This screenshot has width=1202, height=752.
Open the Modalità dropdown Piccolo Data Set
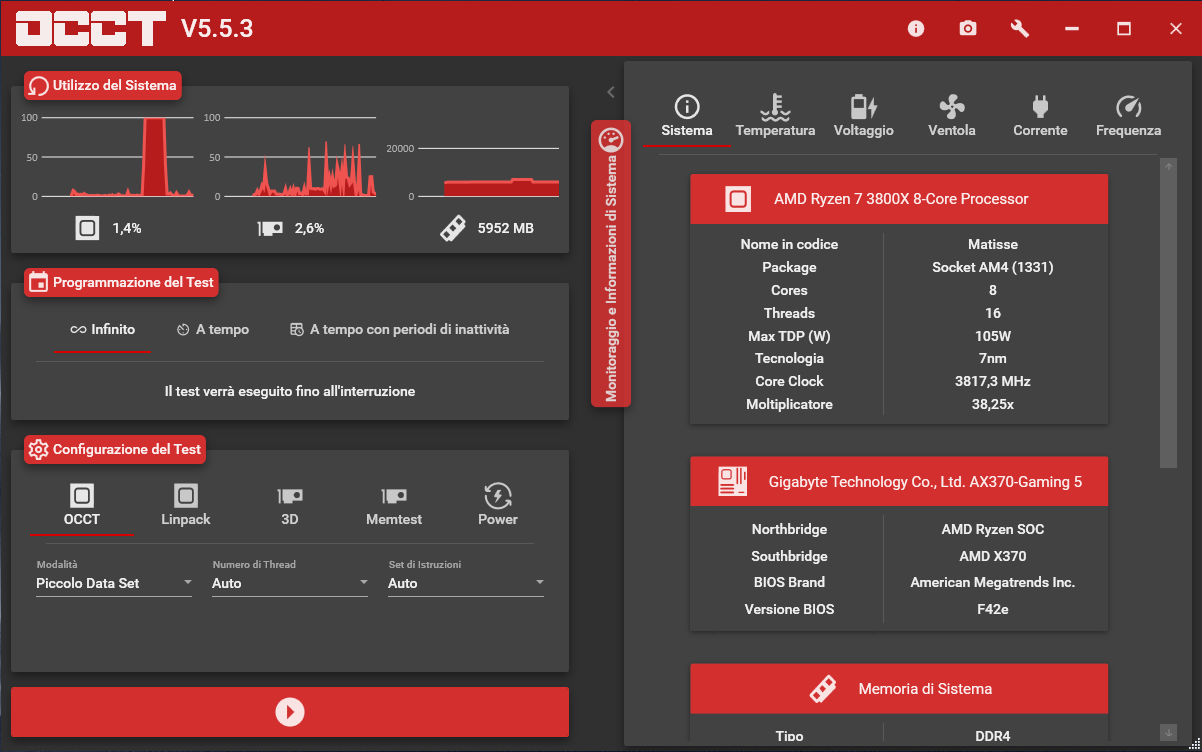tap(114, 583)
